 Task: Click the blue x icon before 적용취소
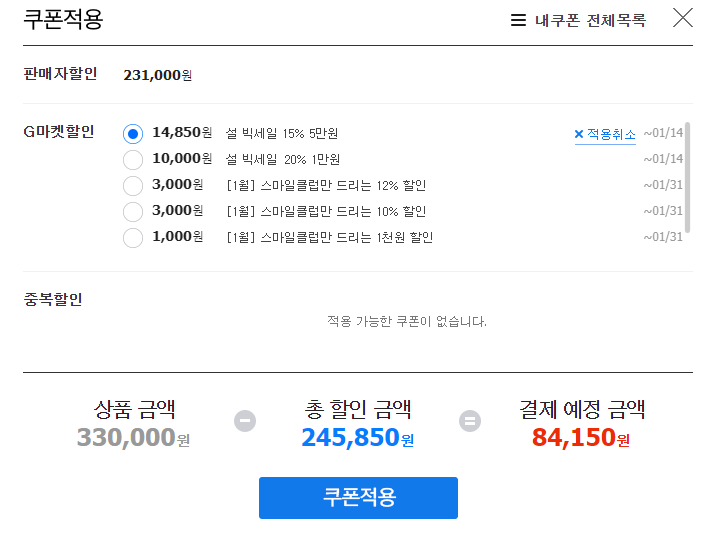coord(579,134)
